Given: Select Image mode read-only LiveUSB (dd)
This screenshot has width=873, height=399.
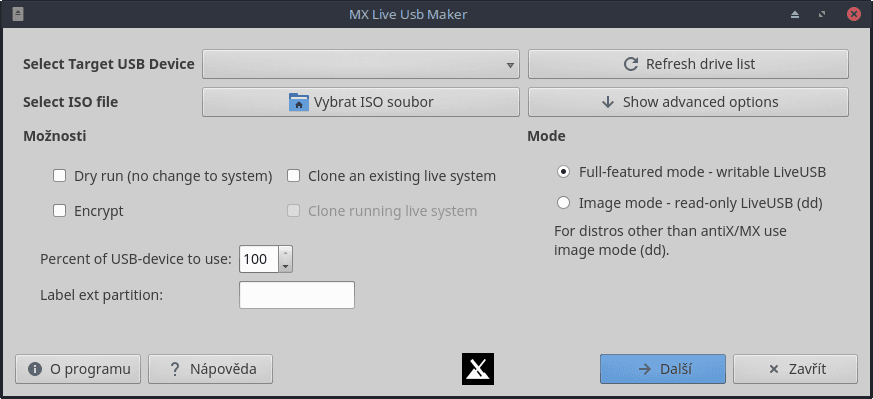Looking at the screenshot, I should coord(563,203).
